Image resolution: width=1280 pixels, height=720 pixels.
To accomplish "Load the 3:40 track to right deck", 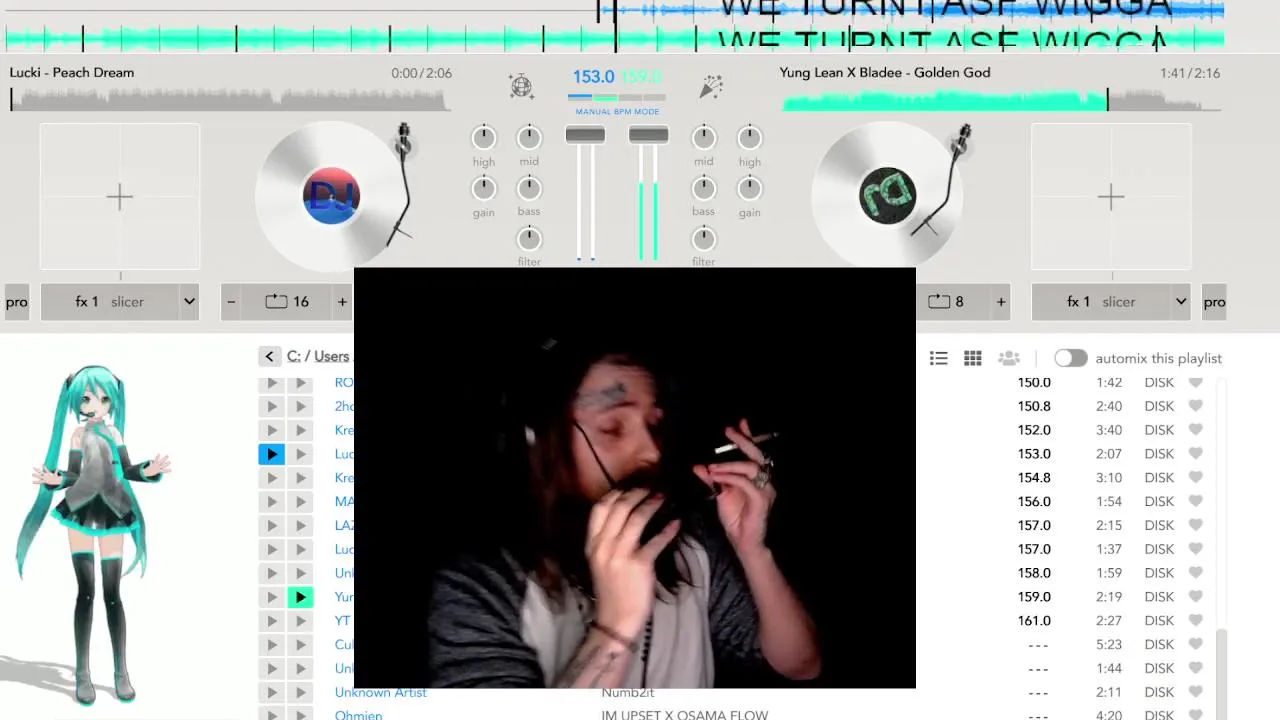I will coord(300,430).
